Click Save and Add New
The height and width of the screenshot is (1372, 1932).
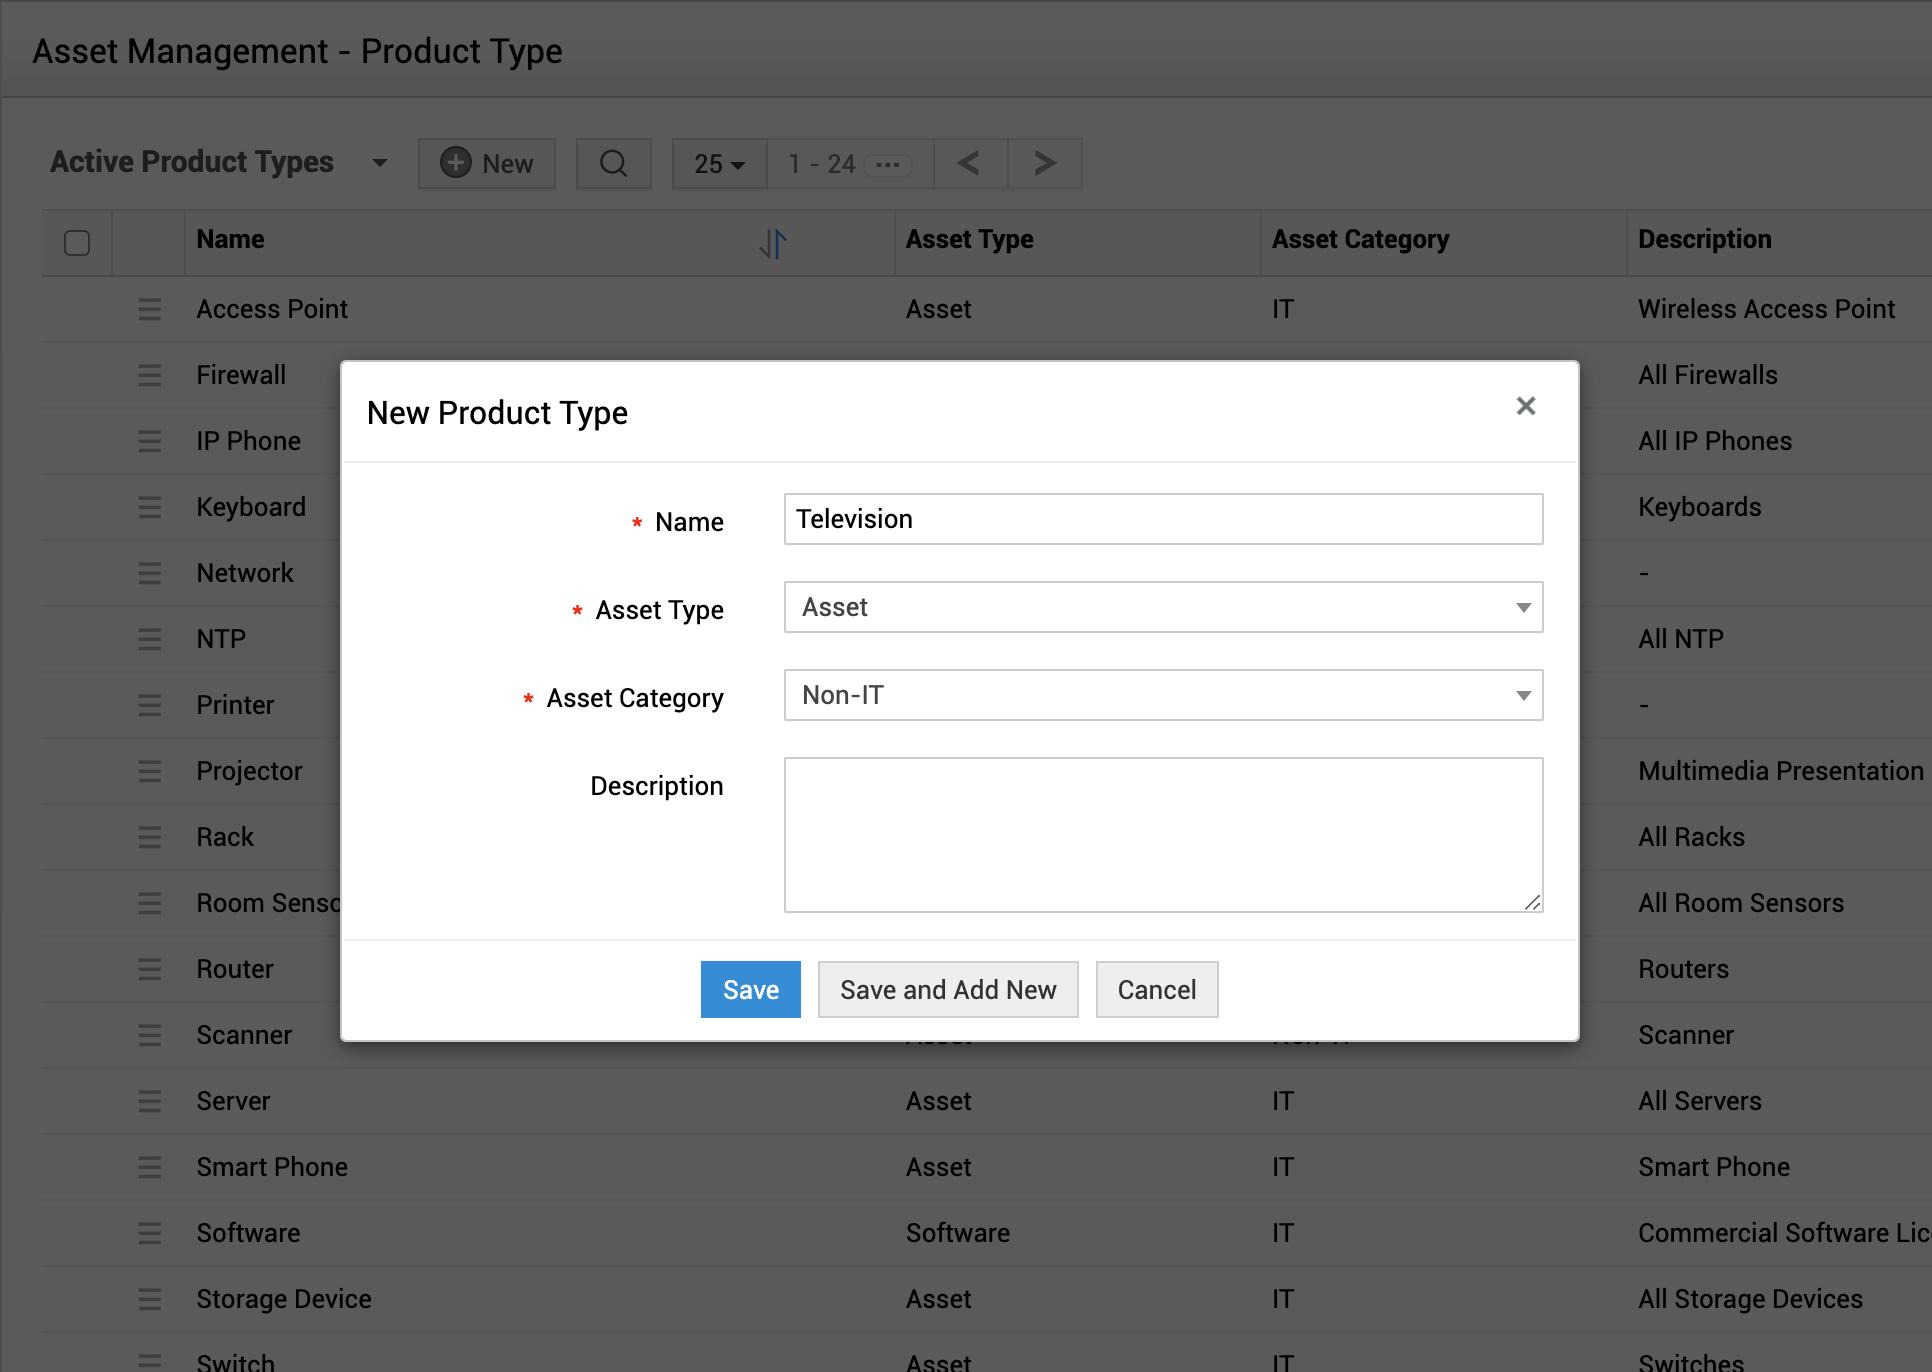pos(947,989)
